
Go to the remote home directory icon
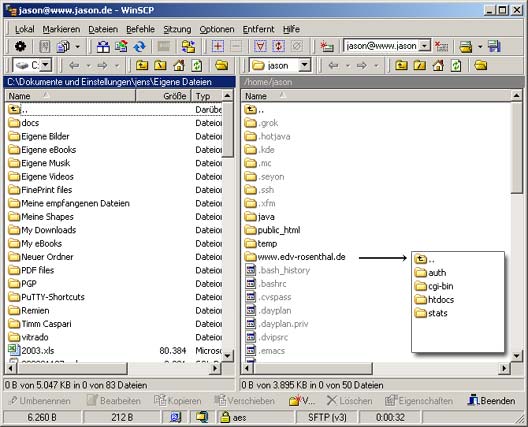[x=438, y=65]
